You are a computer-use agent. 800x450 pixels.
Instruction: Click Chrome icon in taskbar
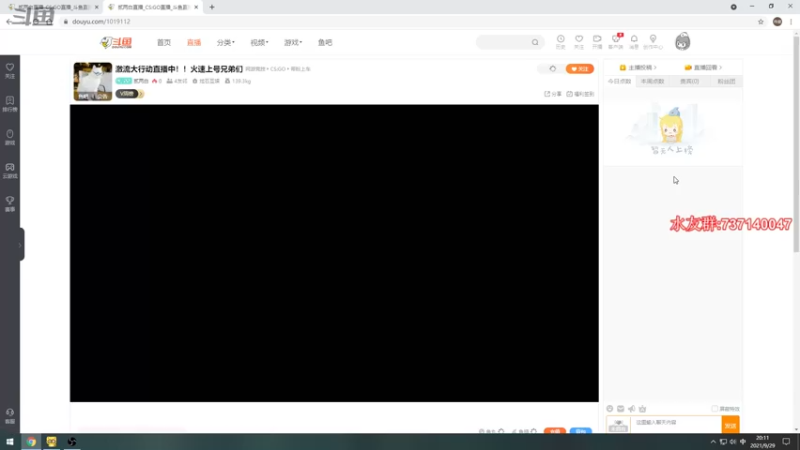coord(31,442)
